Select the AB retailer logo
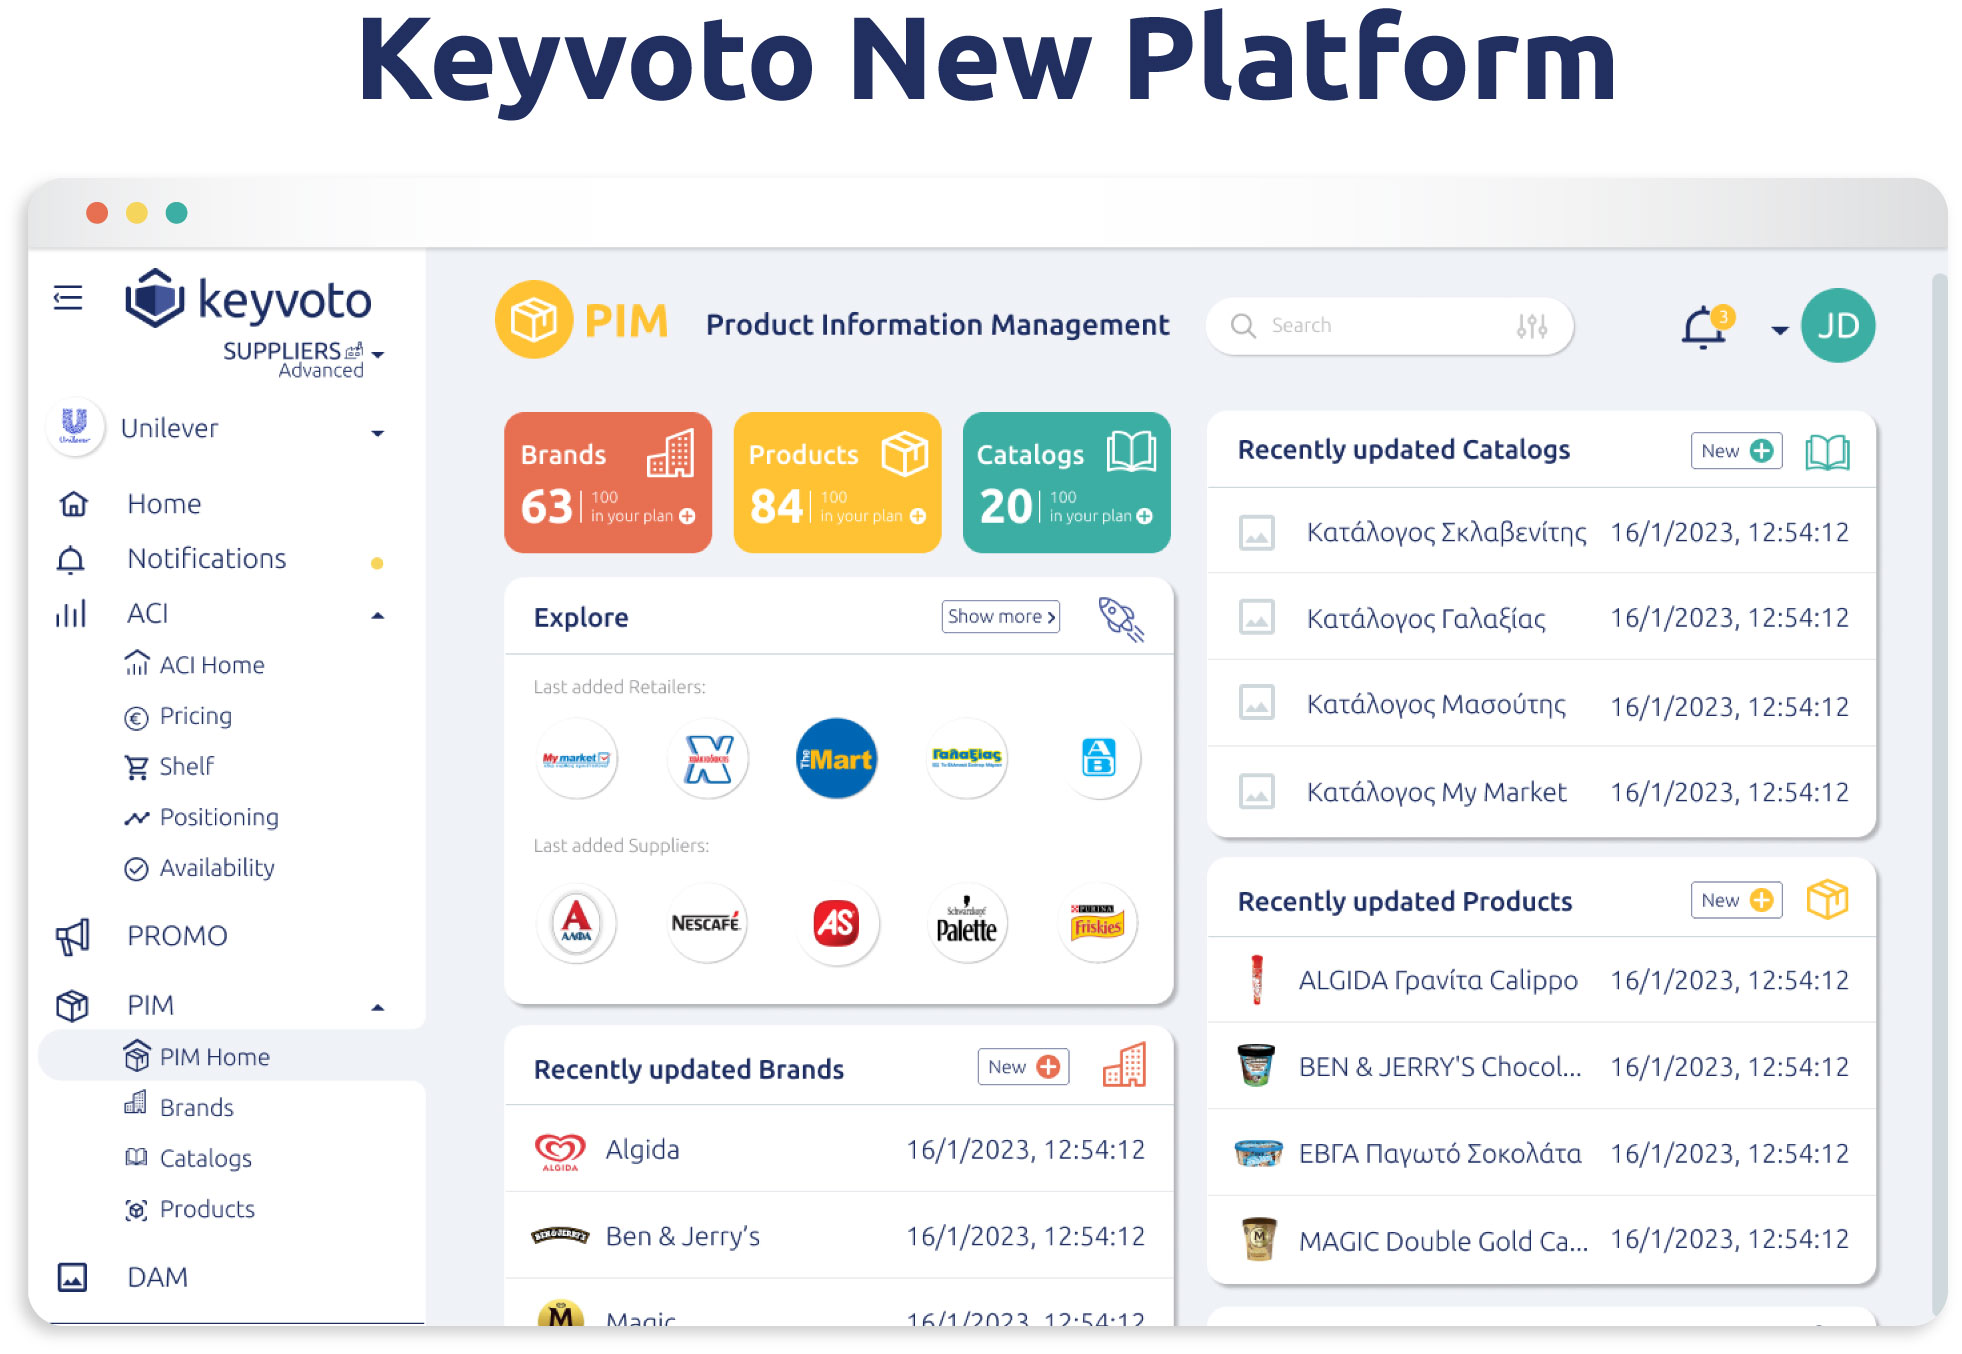The image size is (1962, 1354). 1098,758
